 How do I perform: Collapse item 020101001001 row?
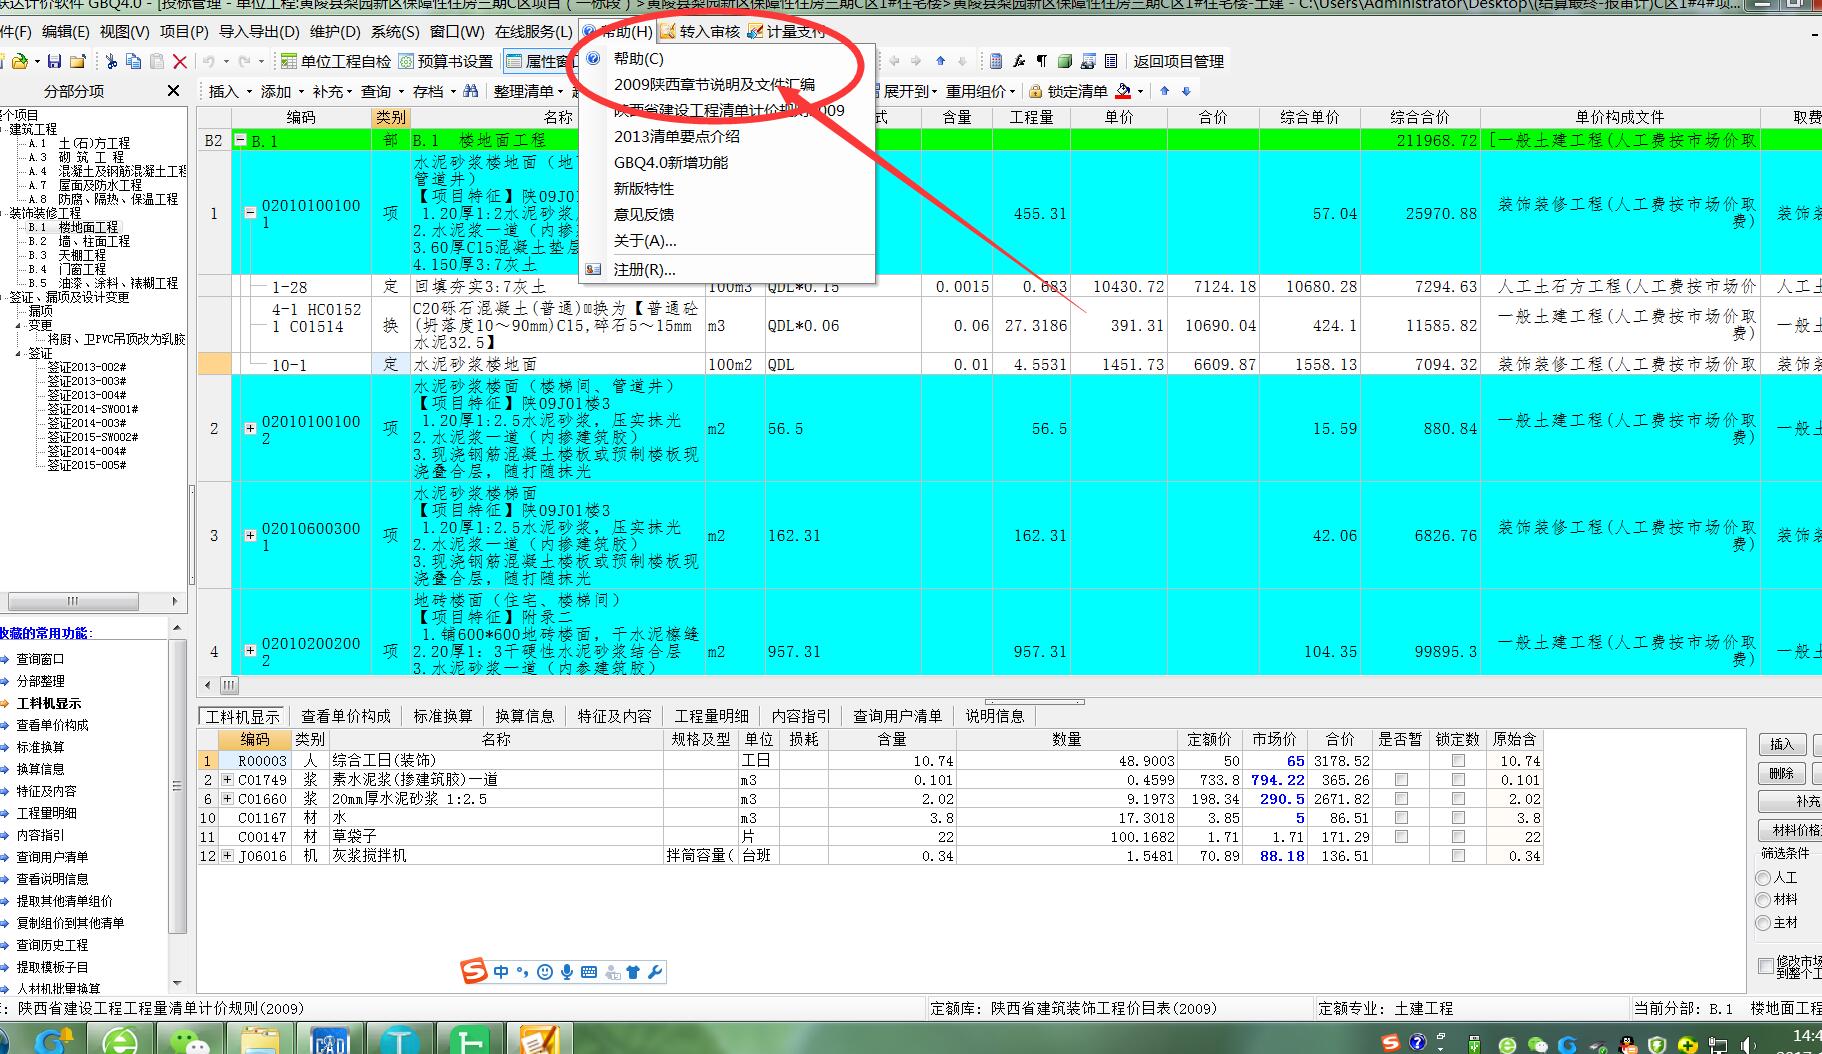click(x=250, y=213)
